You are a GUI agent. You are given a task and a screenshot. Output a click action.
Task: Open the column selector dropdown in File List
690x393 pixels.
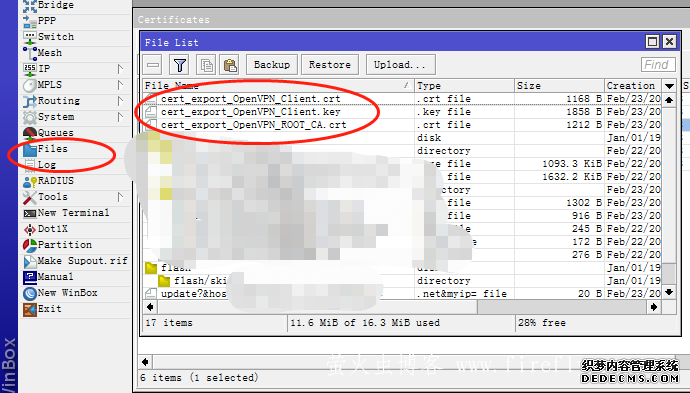669,86
